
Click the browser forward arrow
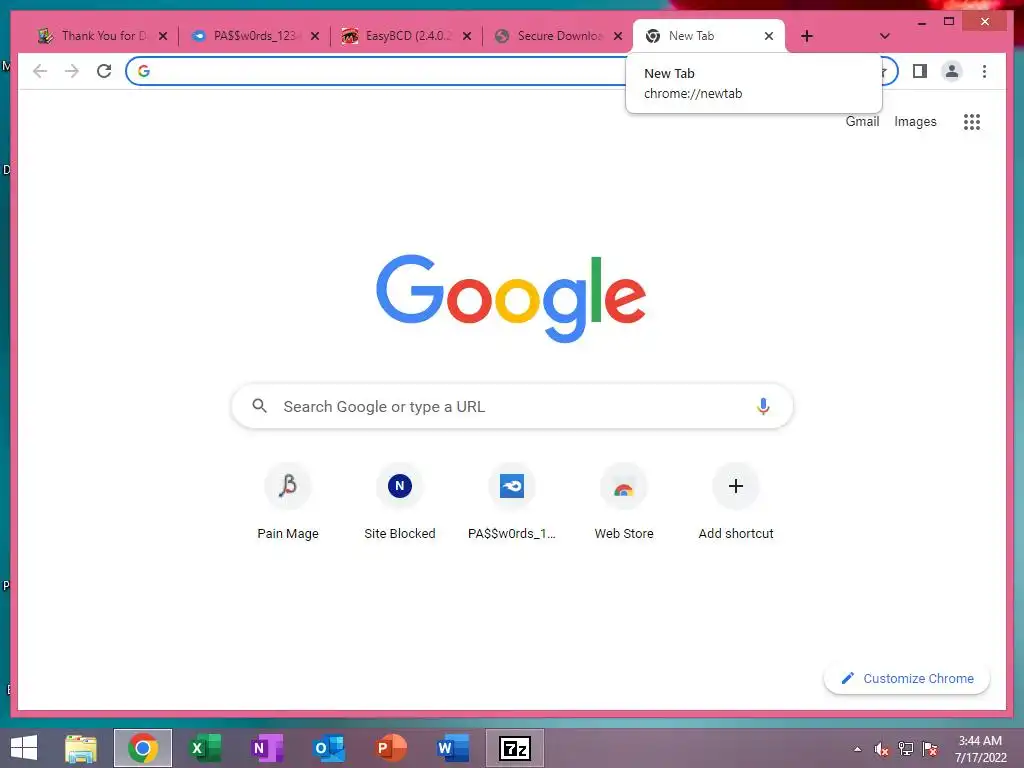point(72,71)
